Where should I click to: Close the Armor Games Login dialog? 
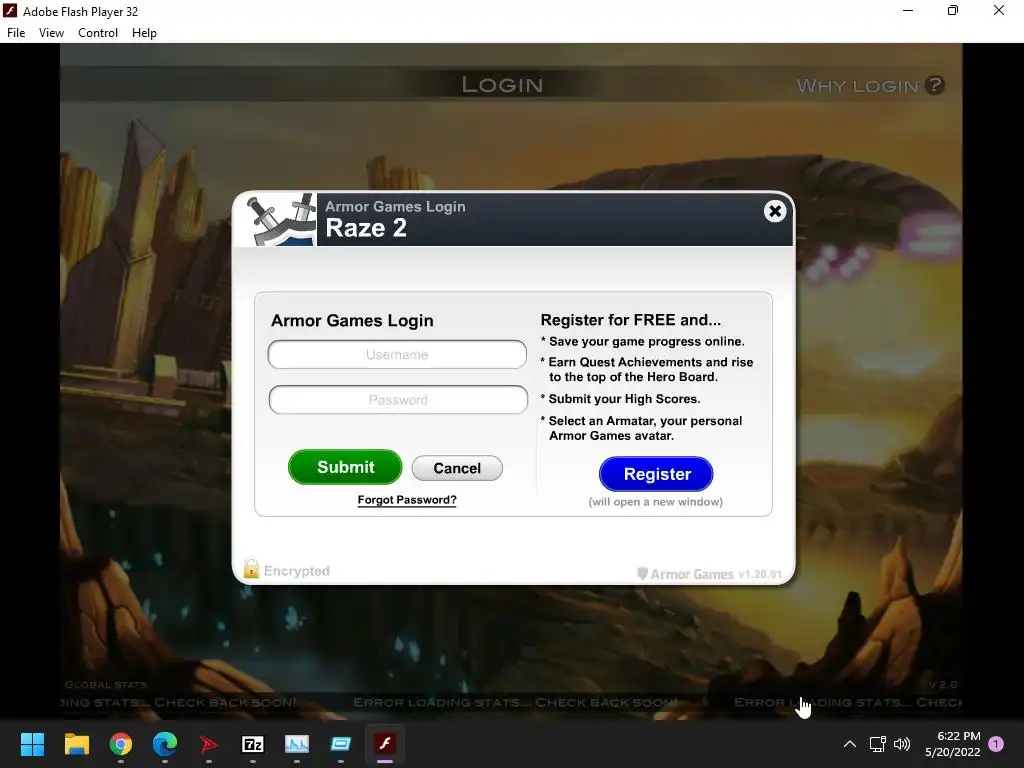775,211
